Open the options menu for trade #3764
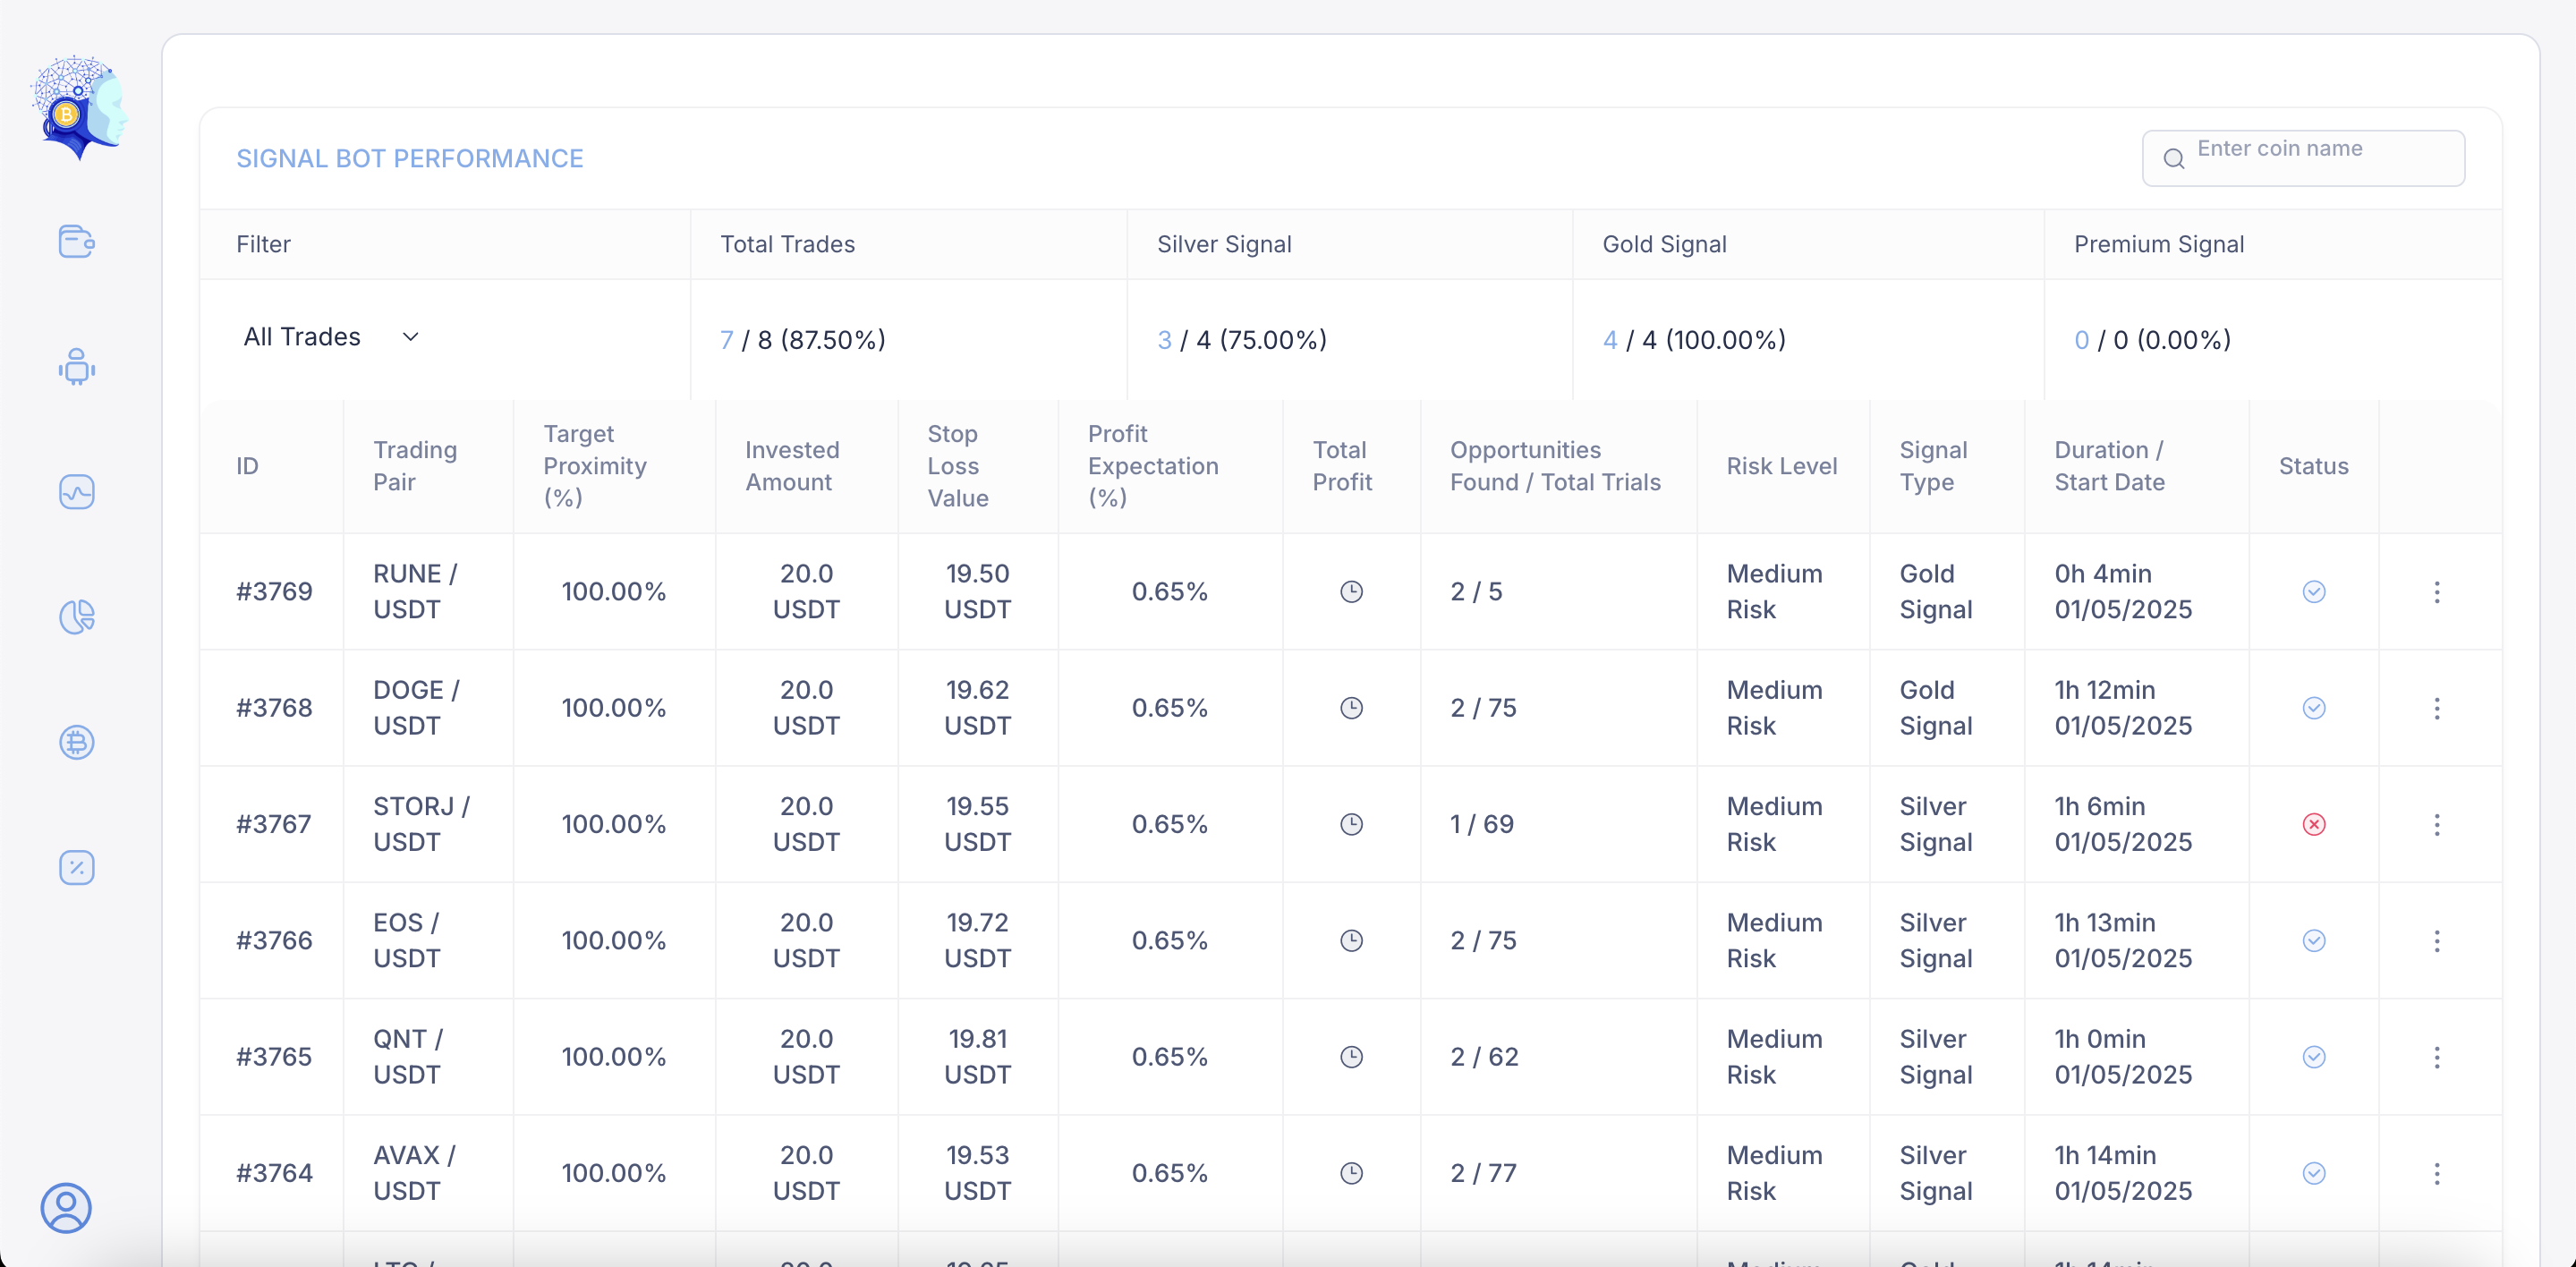Screen dimensions: 2576x1267 coord(2437,1173)
